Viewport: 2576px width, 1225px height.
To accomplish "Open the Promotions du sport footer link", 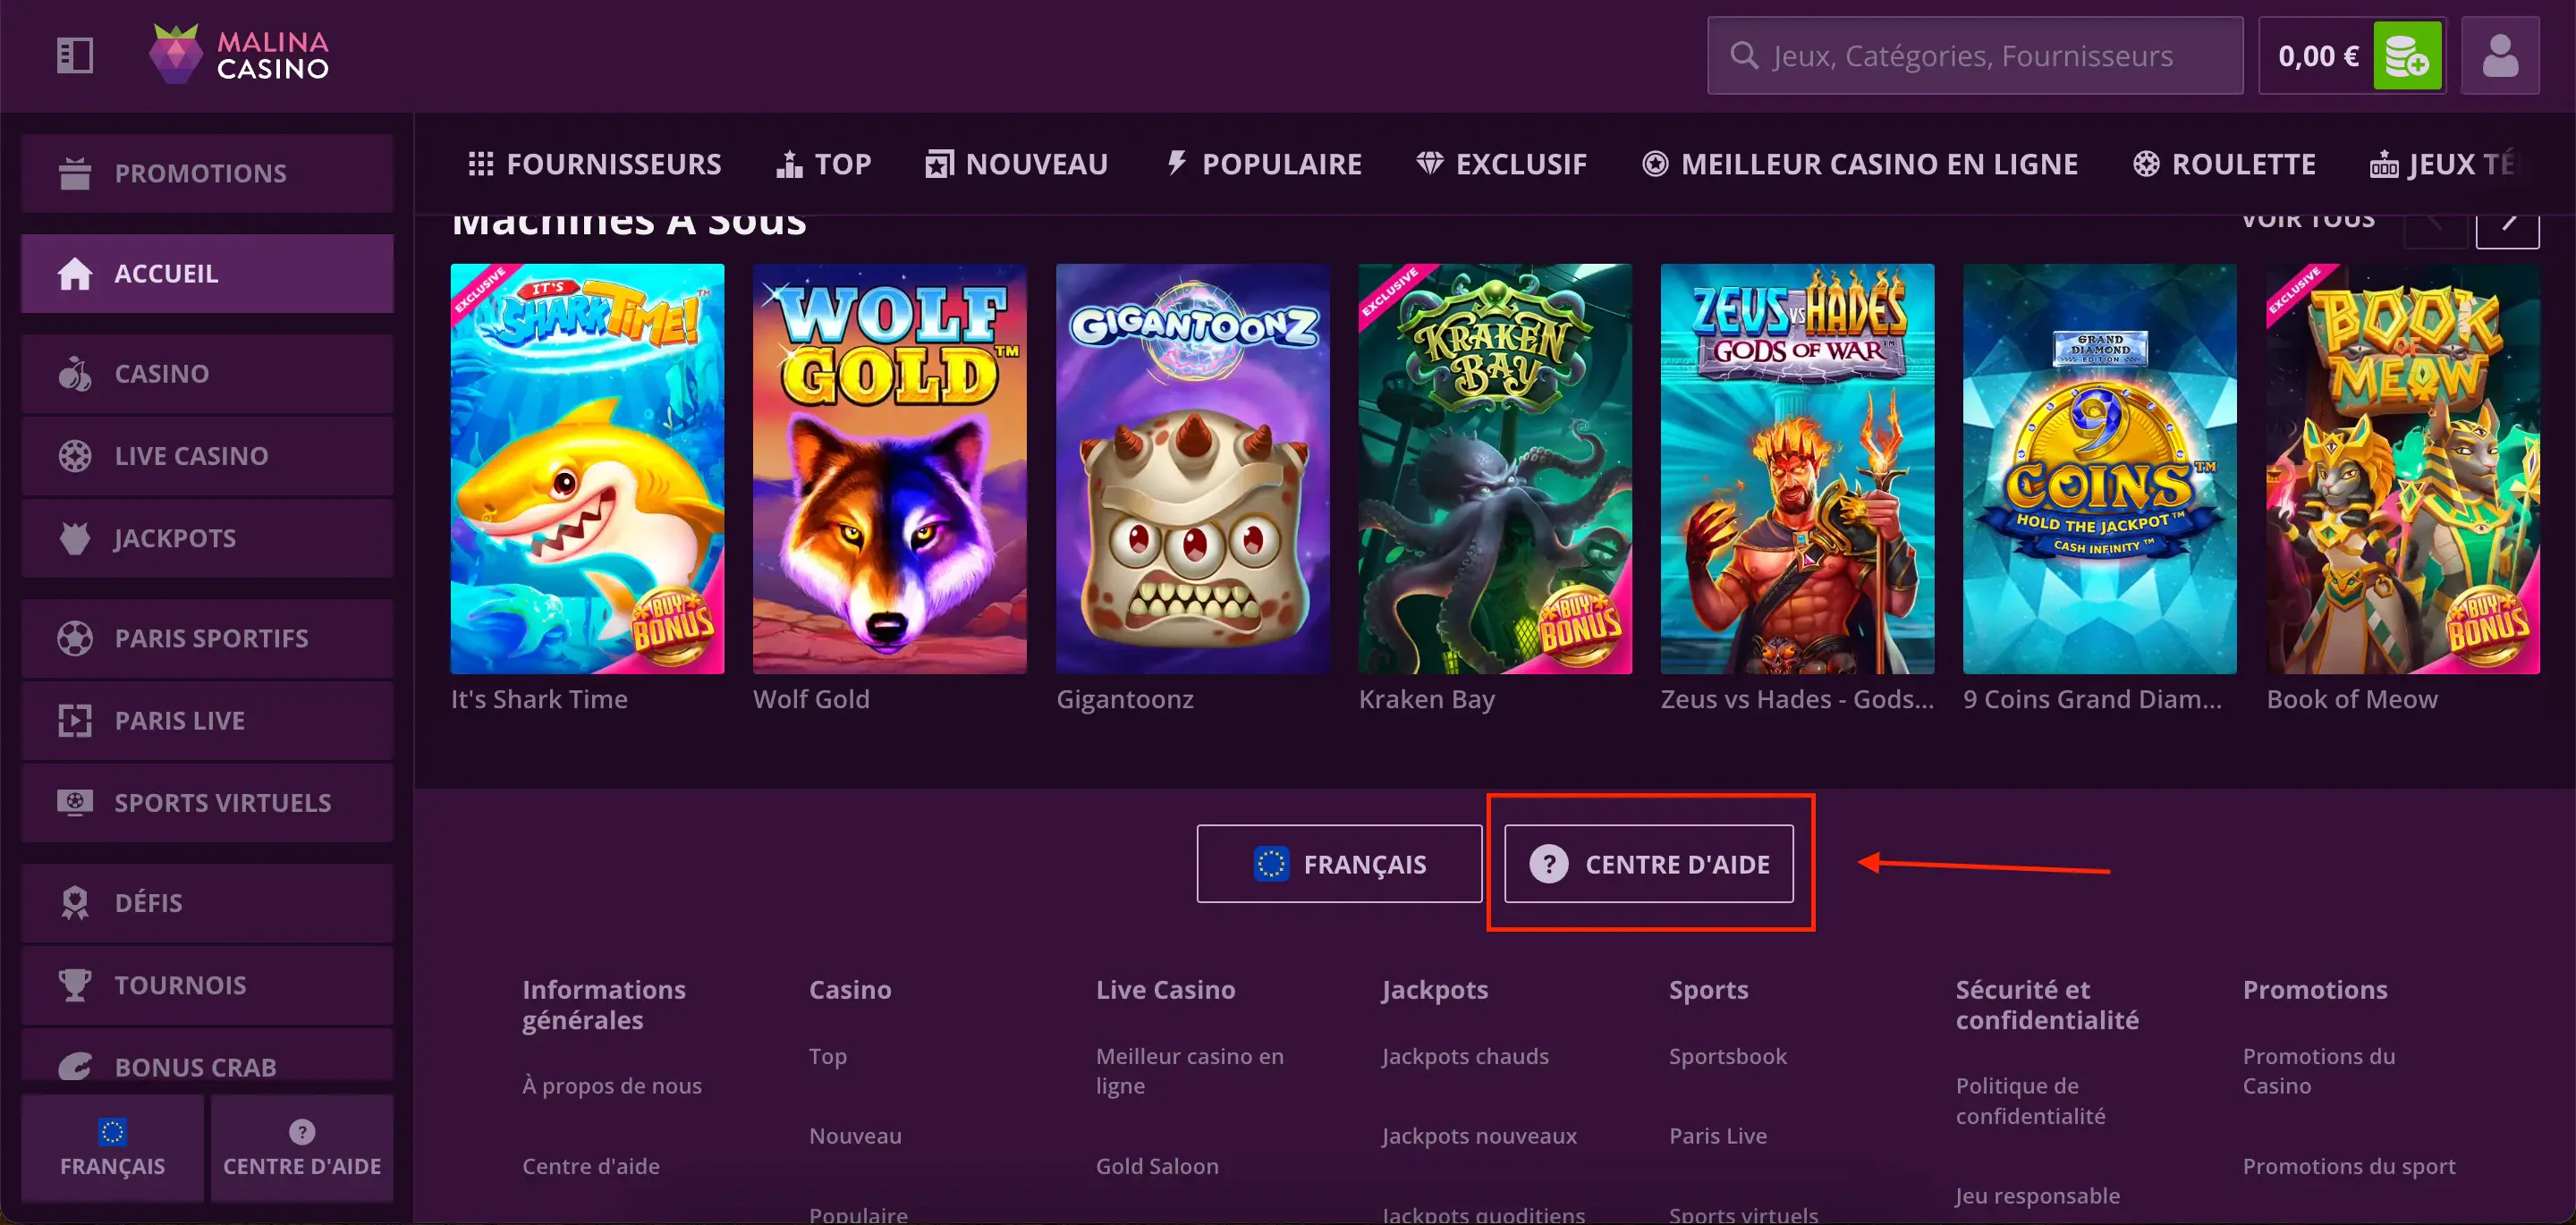I will [x=2349, y=1165].
